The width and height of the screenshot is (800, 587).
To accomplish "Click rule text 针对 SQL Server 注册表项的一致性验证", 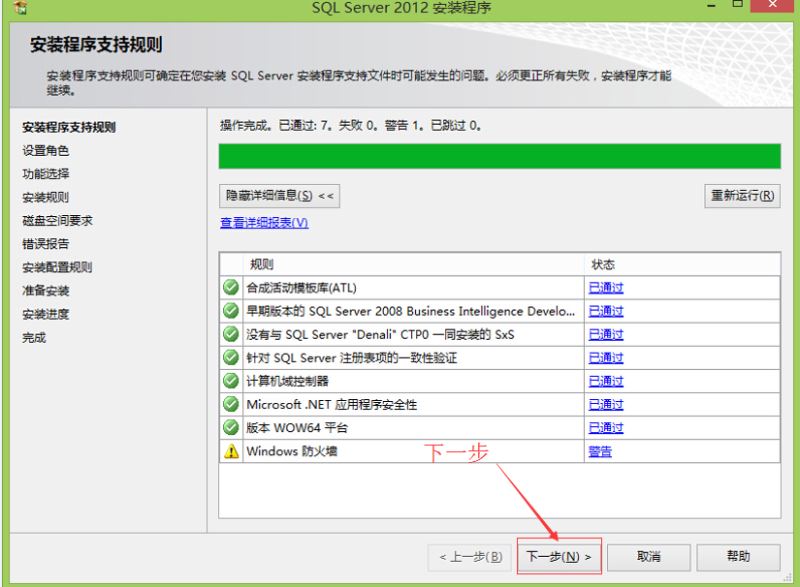I will pos(352,358).
